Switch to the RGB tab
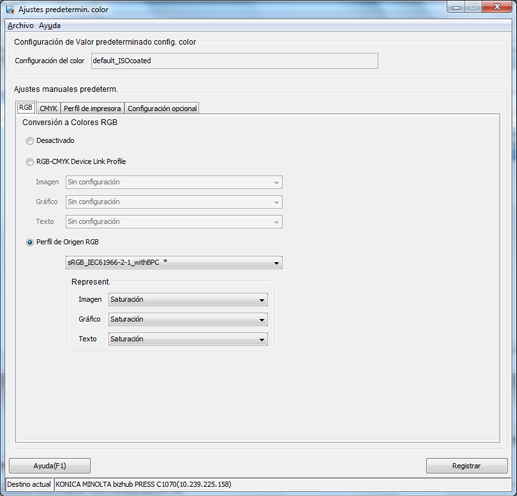Viewport: 517px width, 496px height. point(26,107)
